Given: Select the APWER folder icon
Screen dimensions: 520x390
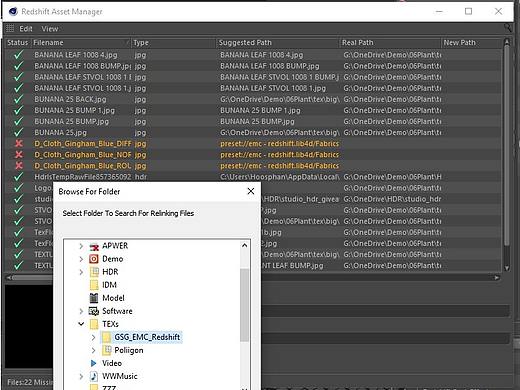Looking at the screenshot, I should click(x=94, y=246).
